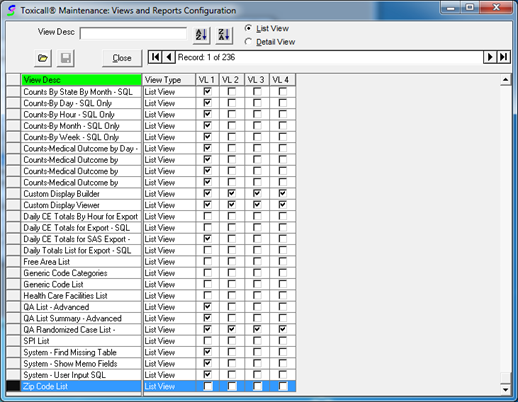Image resolution: width=518 pixels, height=402 pixels.
Task: Sort records descending with Z-A button
Action: [x=224, y=35]
